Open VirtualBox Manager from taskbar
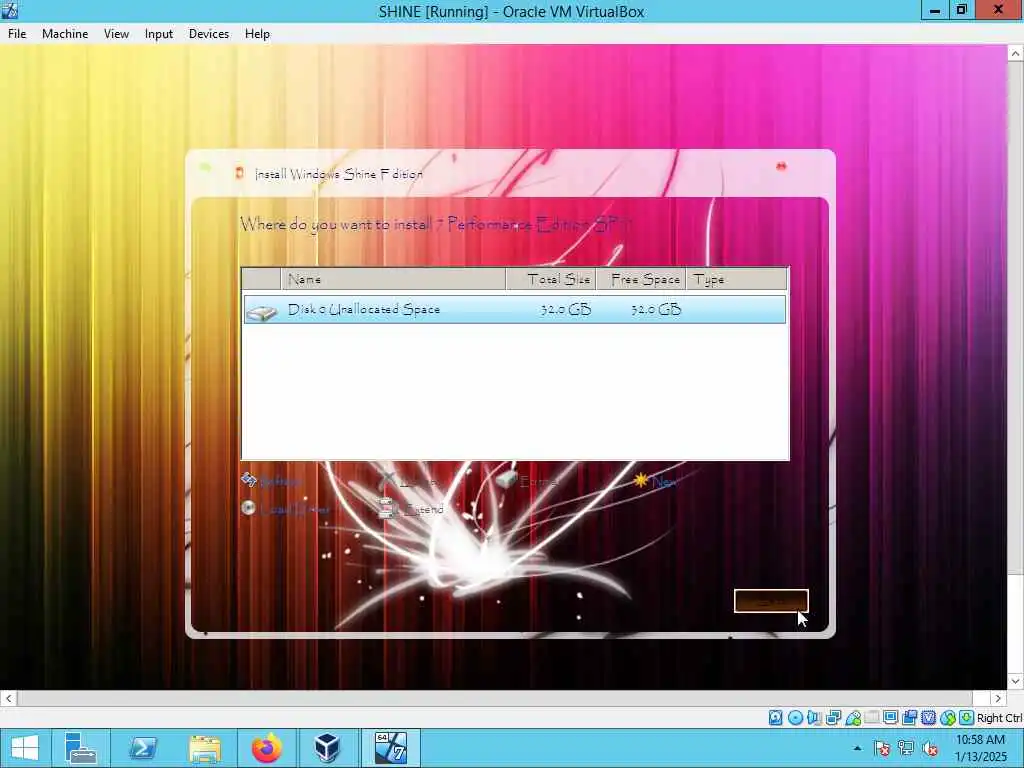Screen dimensions: 1024x768 (328, 748)
